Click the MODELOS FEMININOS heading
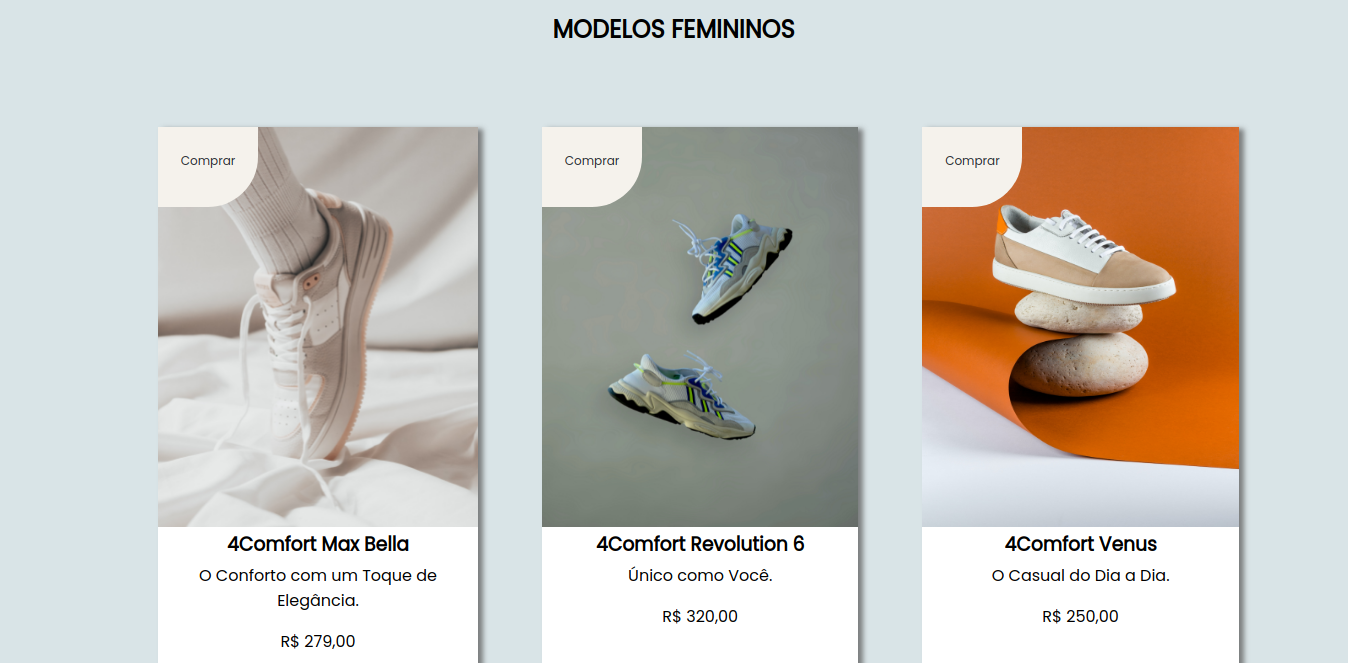This screenshot has height=663, width=1348. (x=674, y=29)
